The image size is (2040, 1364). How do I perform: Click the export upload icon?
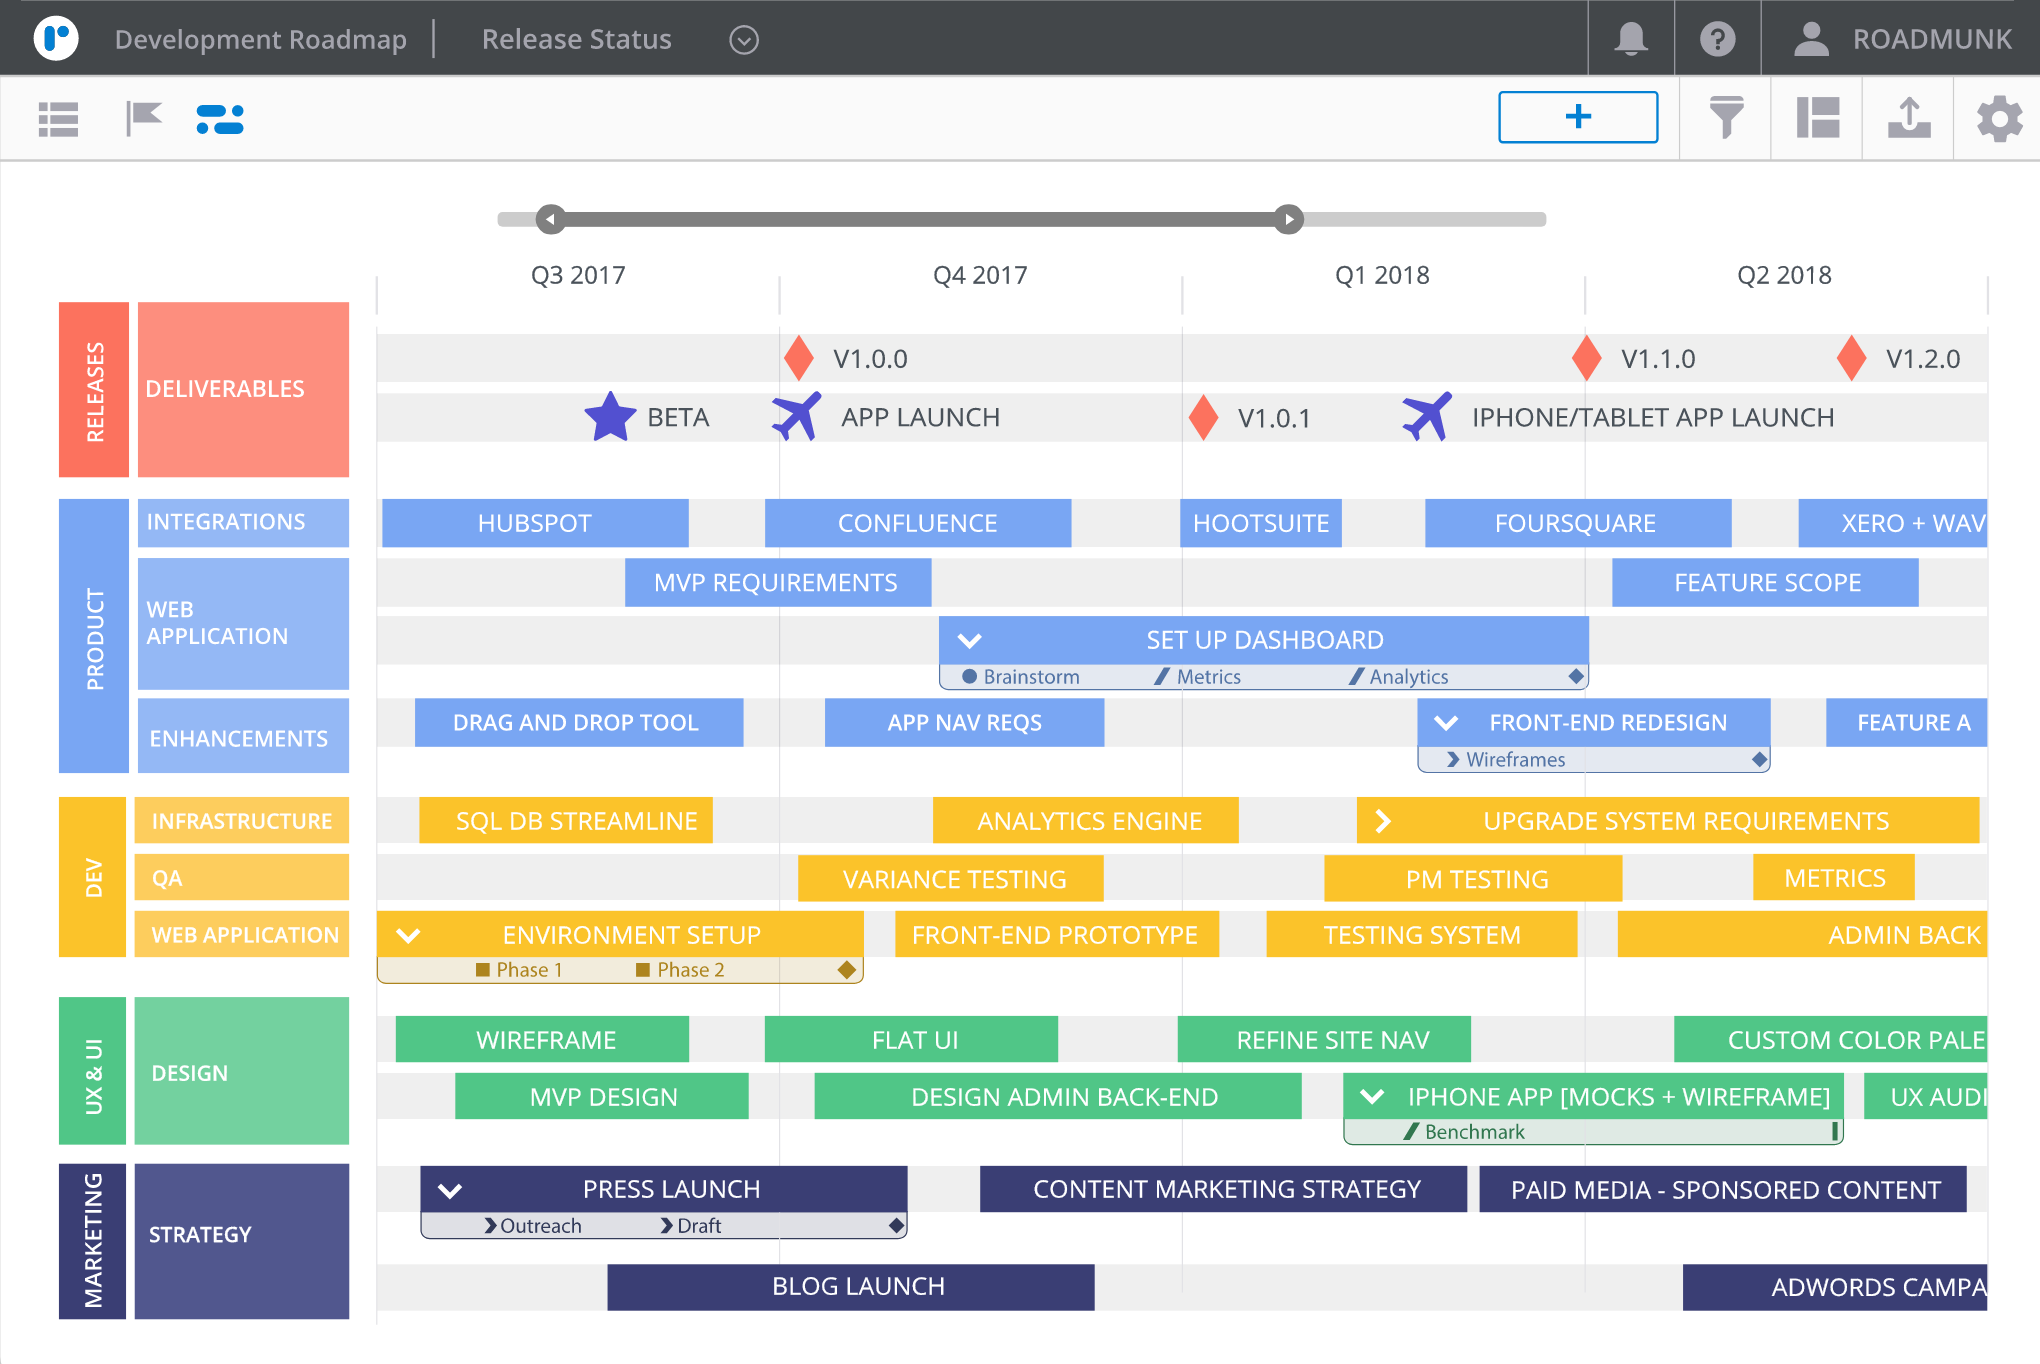1909,117
